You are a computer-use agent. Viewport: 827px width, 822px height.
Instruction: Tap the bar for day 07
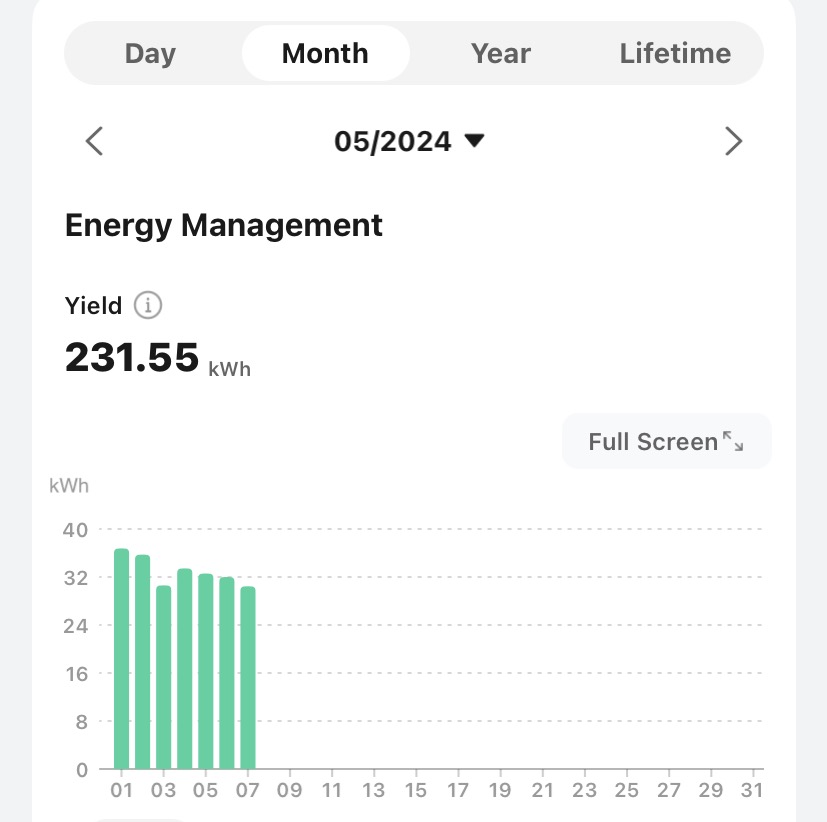tap(248, 678)
